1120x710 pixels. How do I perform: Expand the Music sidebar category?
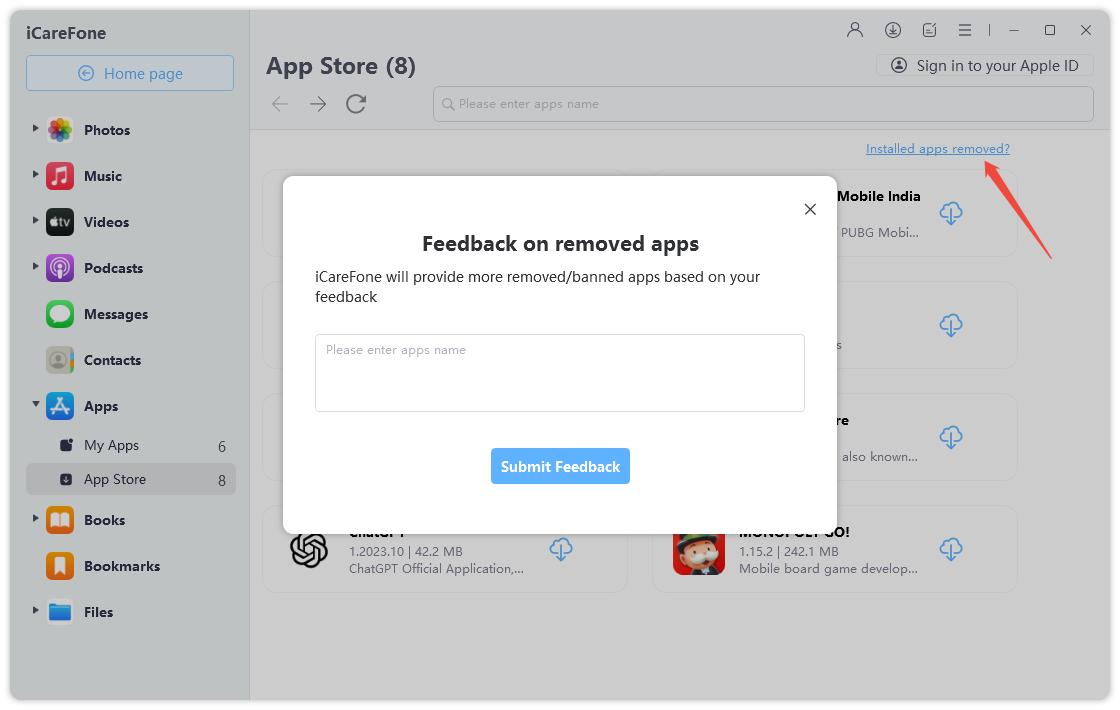click(x=36, y=175)
